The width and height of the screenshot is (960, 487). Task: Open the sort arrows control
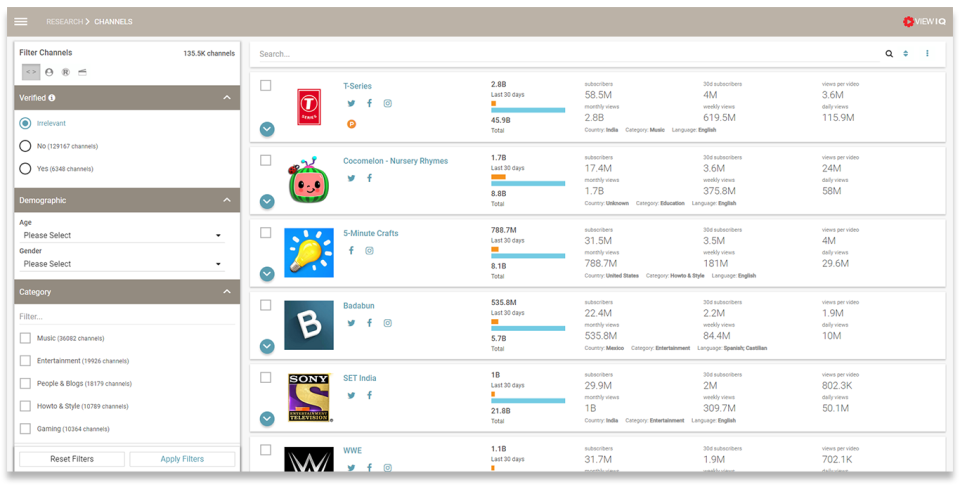(906, 54)
